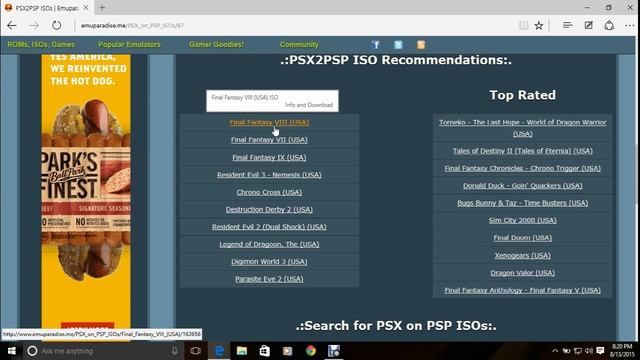This screenshot has width=640, height=360.
Task: Open Resident Evil 3 - Nemesis link
Action: click(269, 175)
